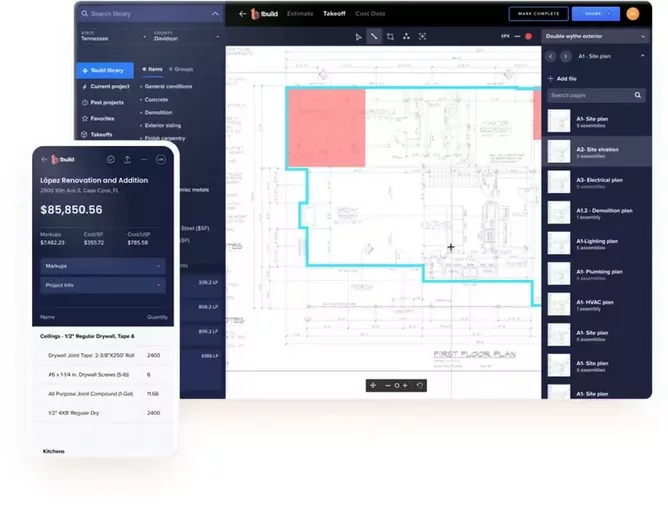Expand the Project Info section on mobile
668x505 pixels.
tap(103, 285)
